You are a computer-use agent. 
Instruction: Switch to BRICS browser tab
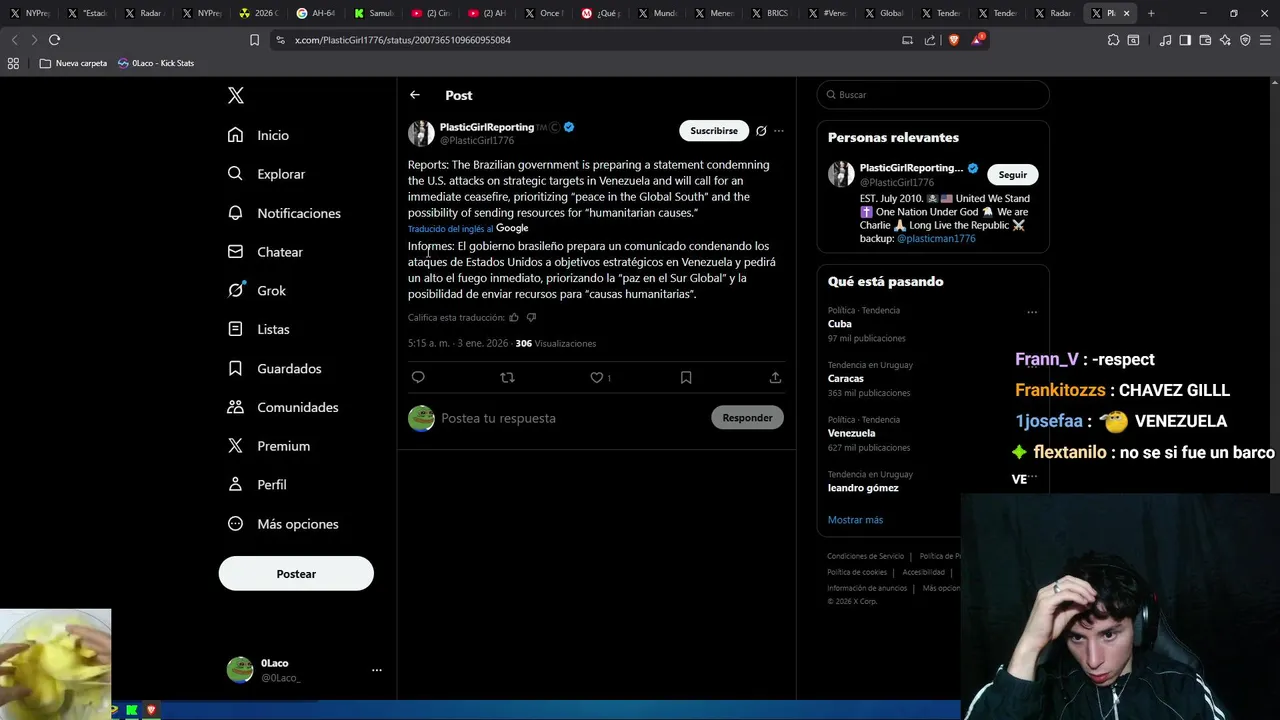coord(770,13)
